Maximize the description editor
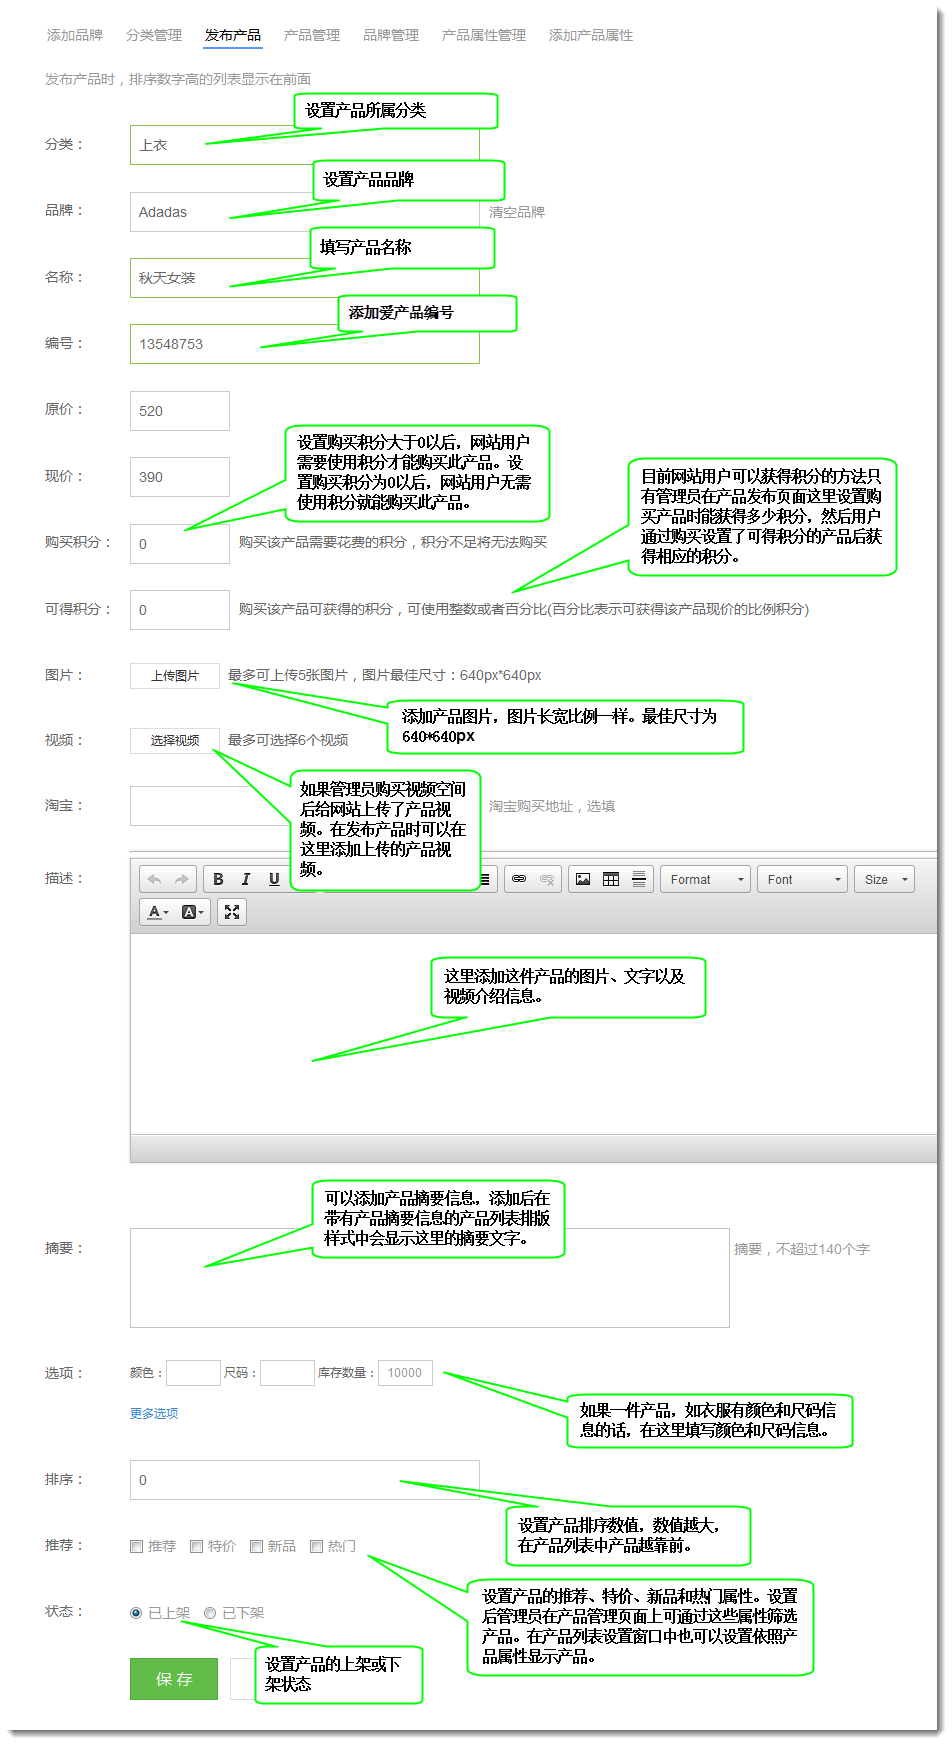The height and width of the screenshot is (1745, 952). (232, 912)
